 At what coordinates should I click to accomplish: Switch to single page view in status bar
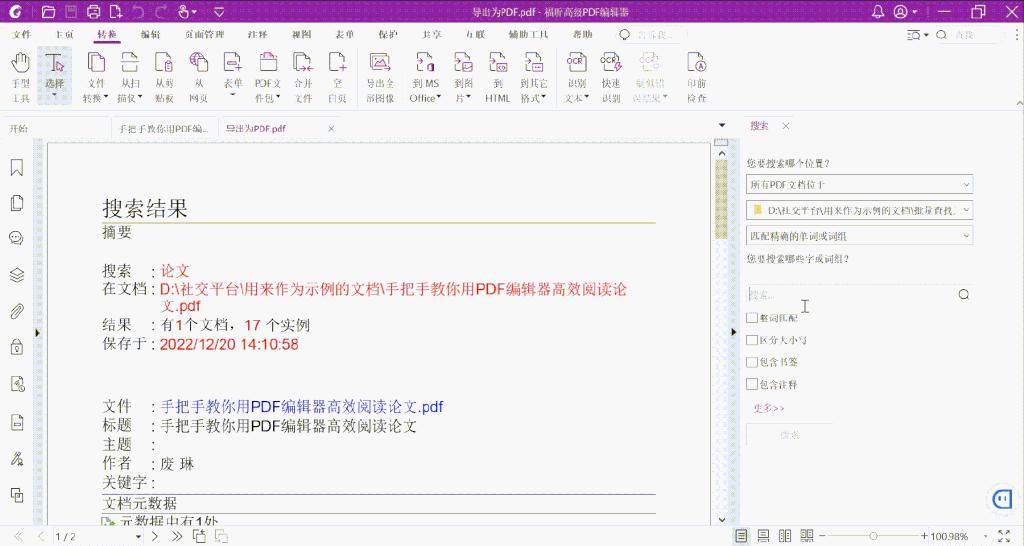click(x=741, y=536)
